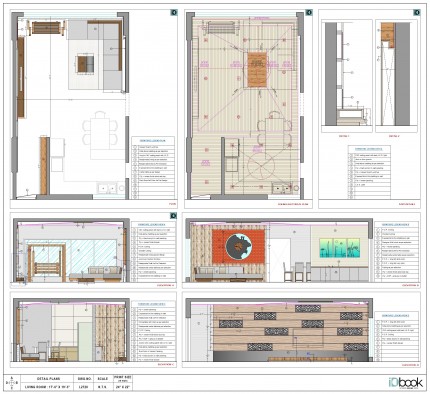430x394 pixels.
Task: Select the ceiling fan symbol in the ceiling plan
Action: point(261,166)
